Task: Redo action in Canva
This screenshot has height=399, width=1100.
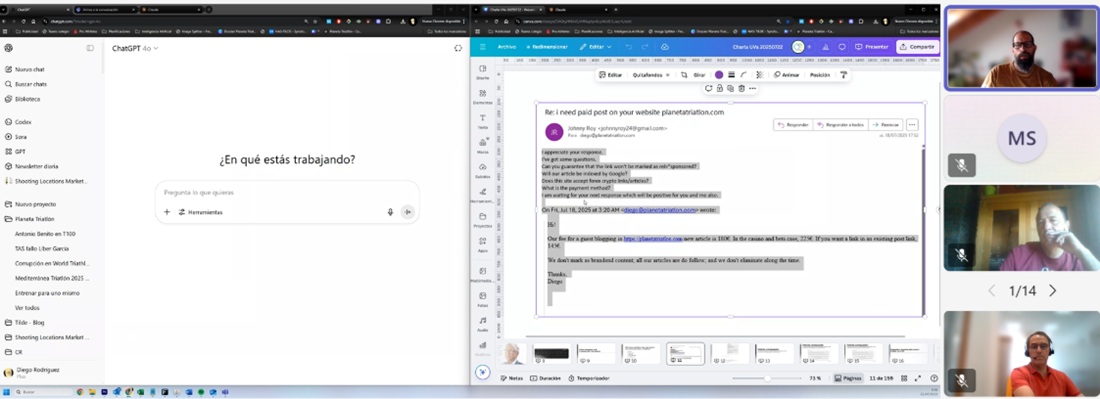Action: tap(646, 47)
